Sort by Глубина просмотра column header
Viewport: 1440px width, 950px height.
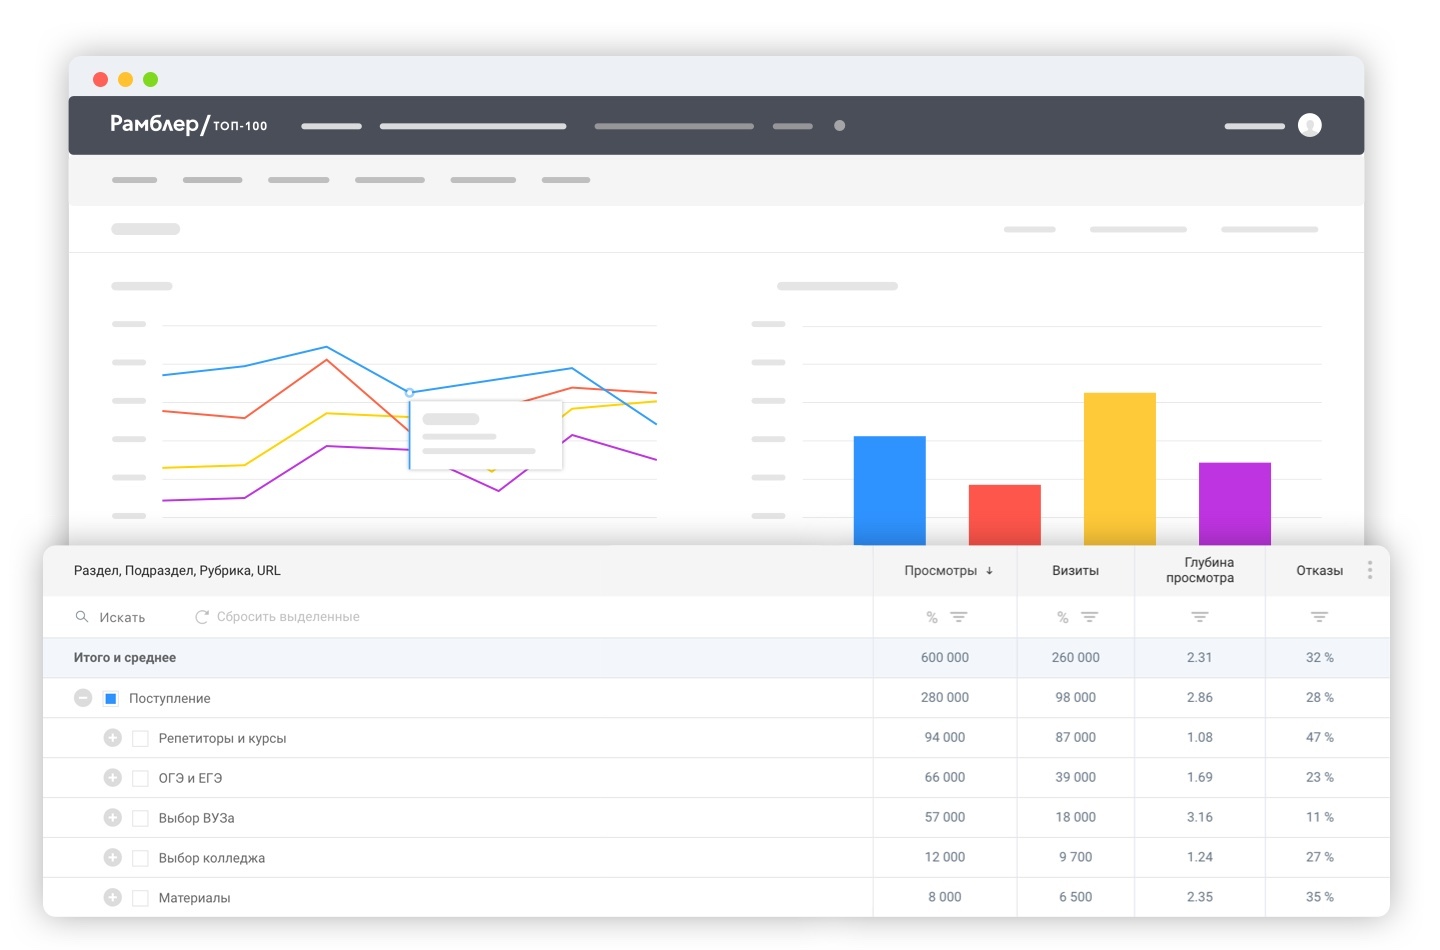[1200, 570]
